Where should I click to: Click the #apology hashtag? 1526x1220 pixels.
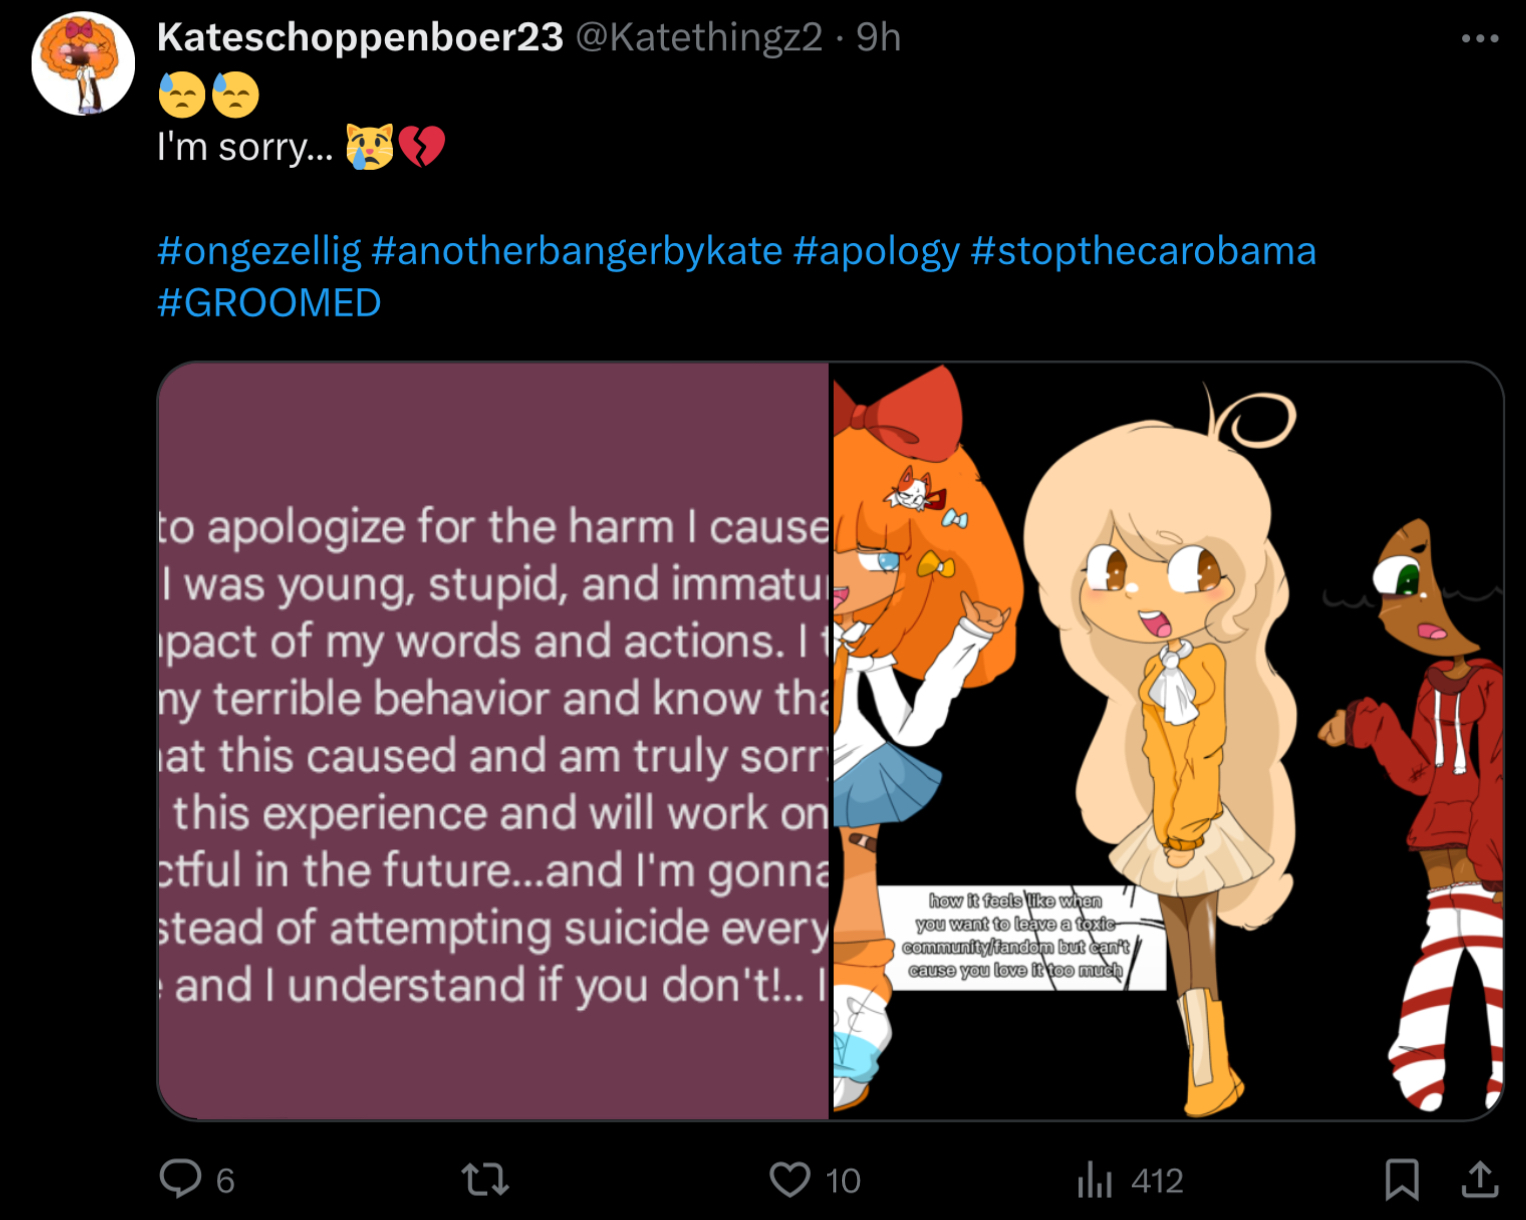[x=876, y=251]
